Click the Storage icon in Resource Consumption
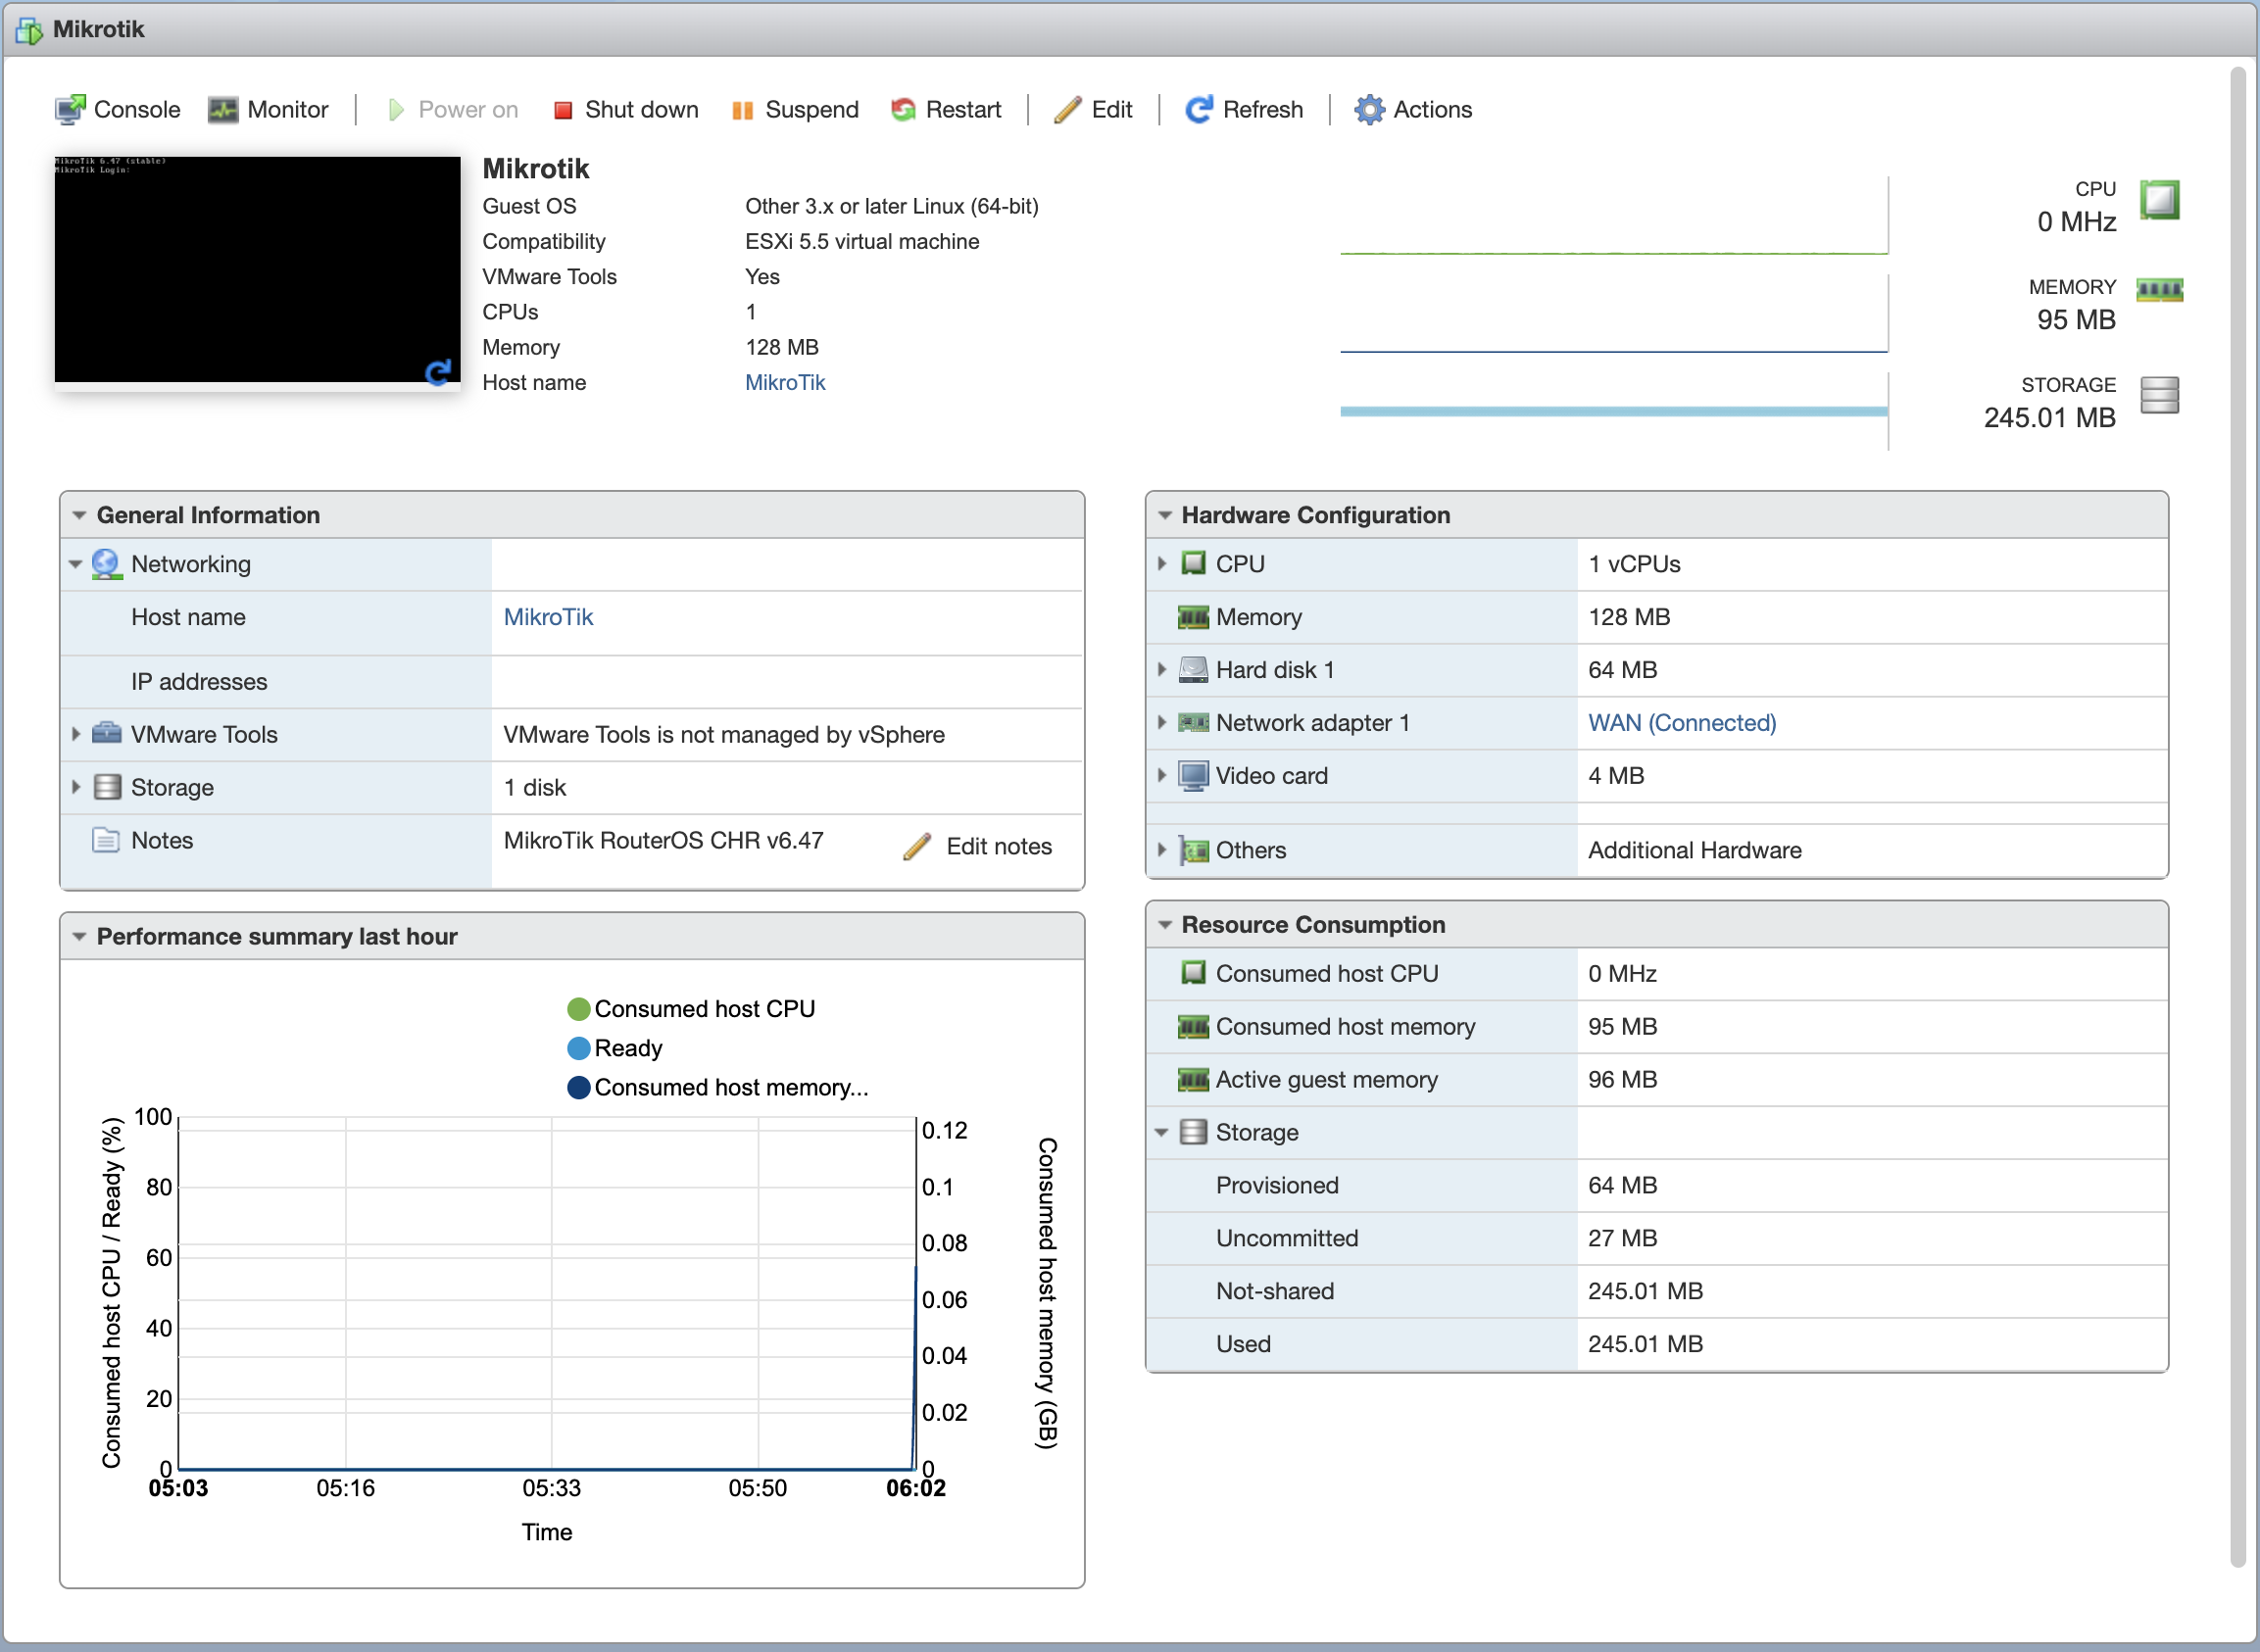This screenshot has width=2260, height=1652. click(1193, 1132)
